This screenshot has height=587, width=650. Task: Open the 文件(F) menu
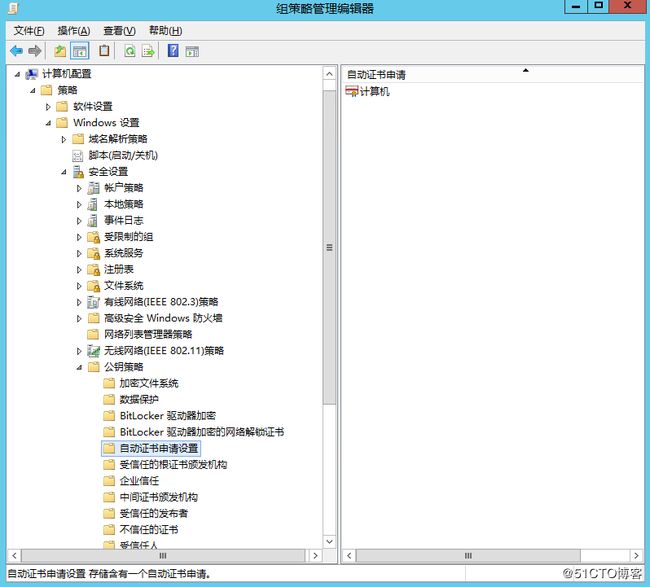tap(29, 31)
